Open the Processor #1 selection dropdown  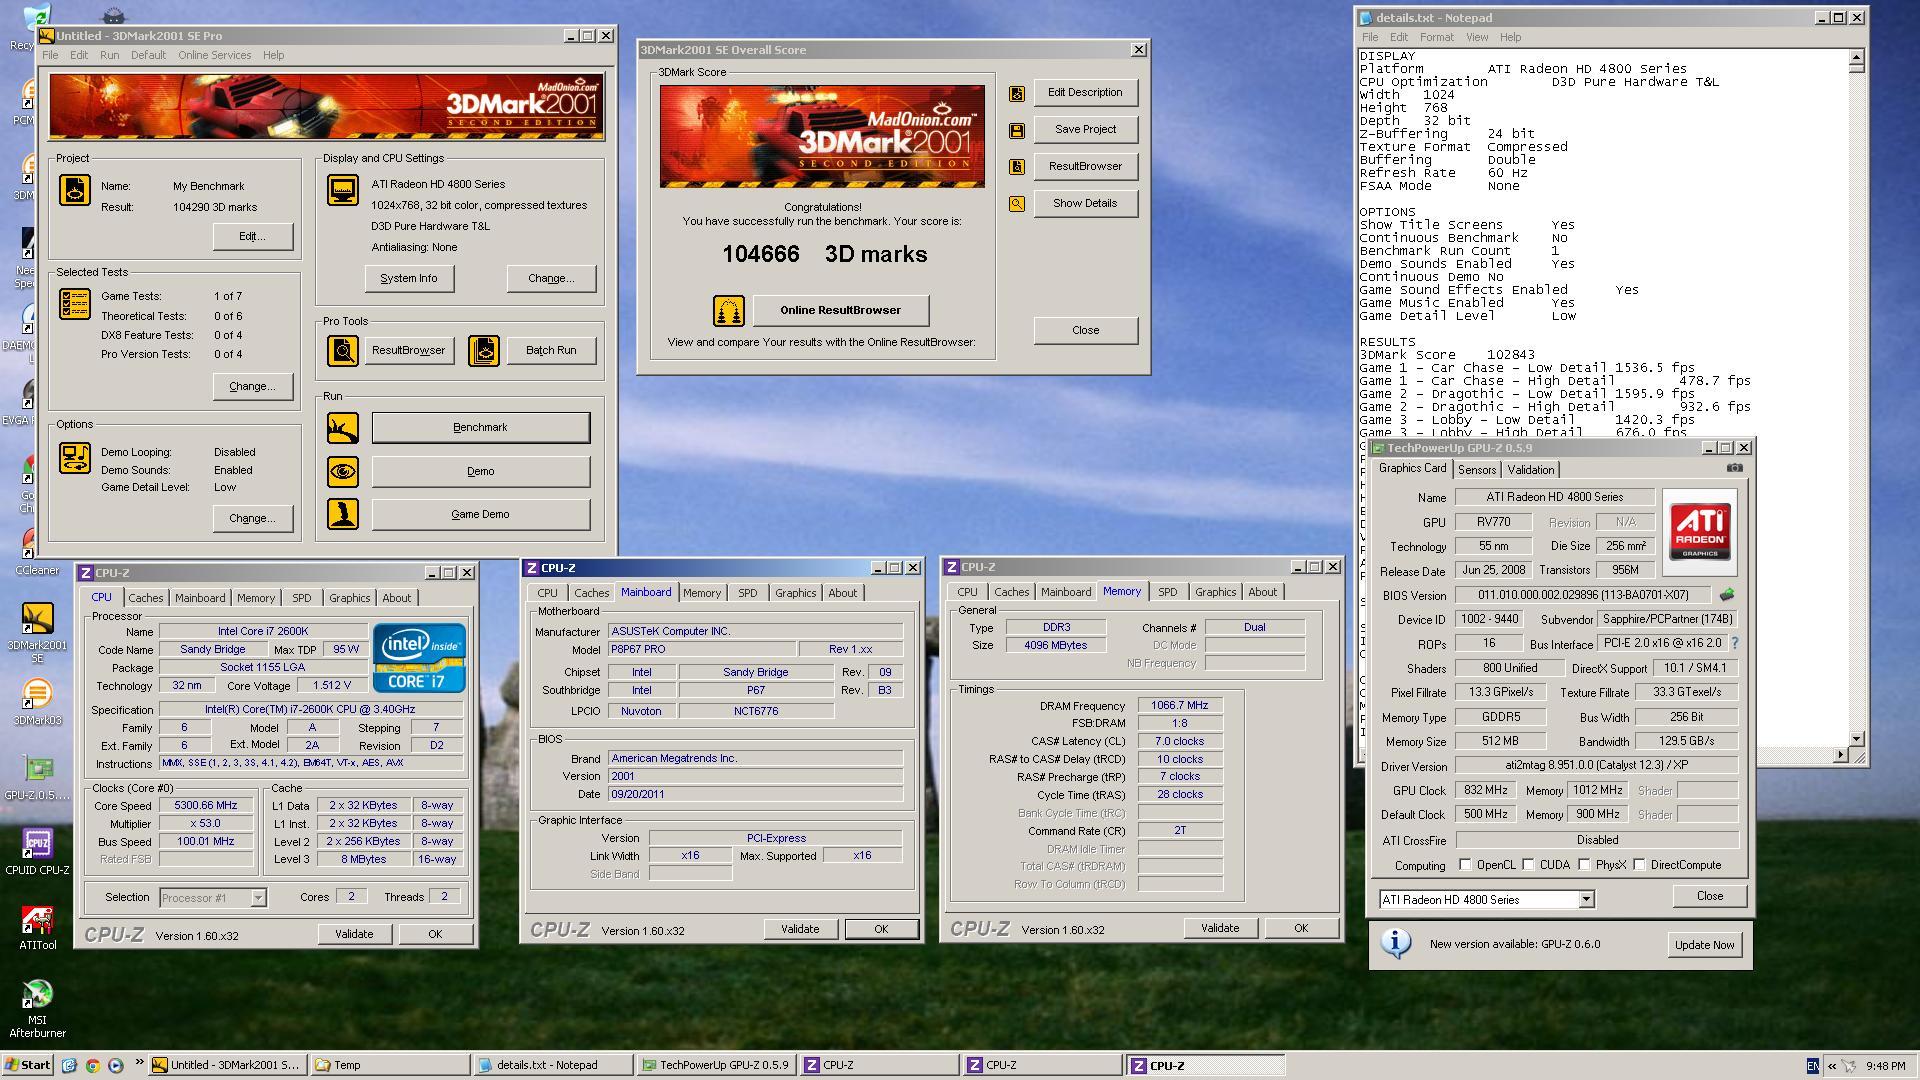tap(258, 898)
